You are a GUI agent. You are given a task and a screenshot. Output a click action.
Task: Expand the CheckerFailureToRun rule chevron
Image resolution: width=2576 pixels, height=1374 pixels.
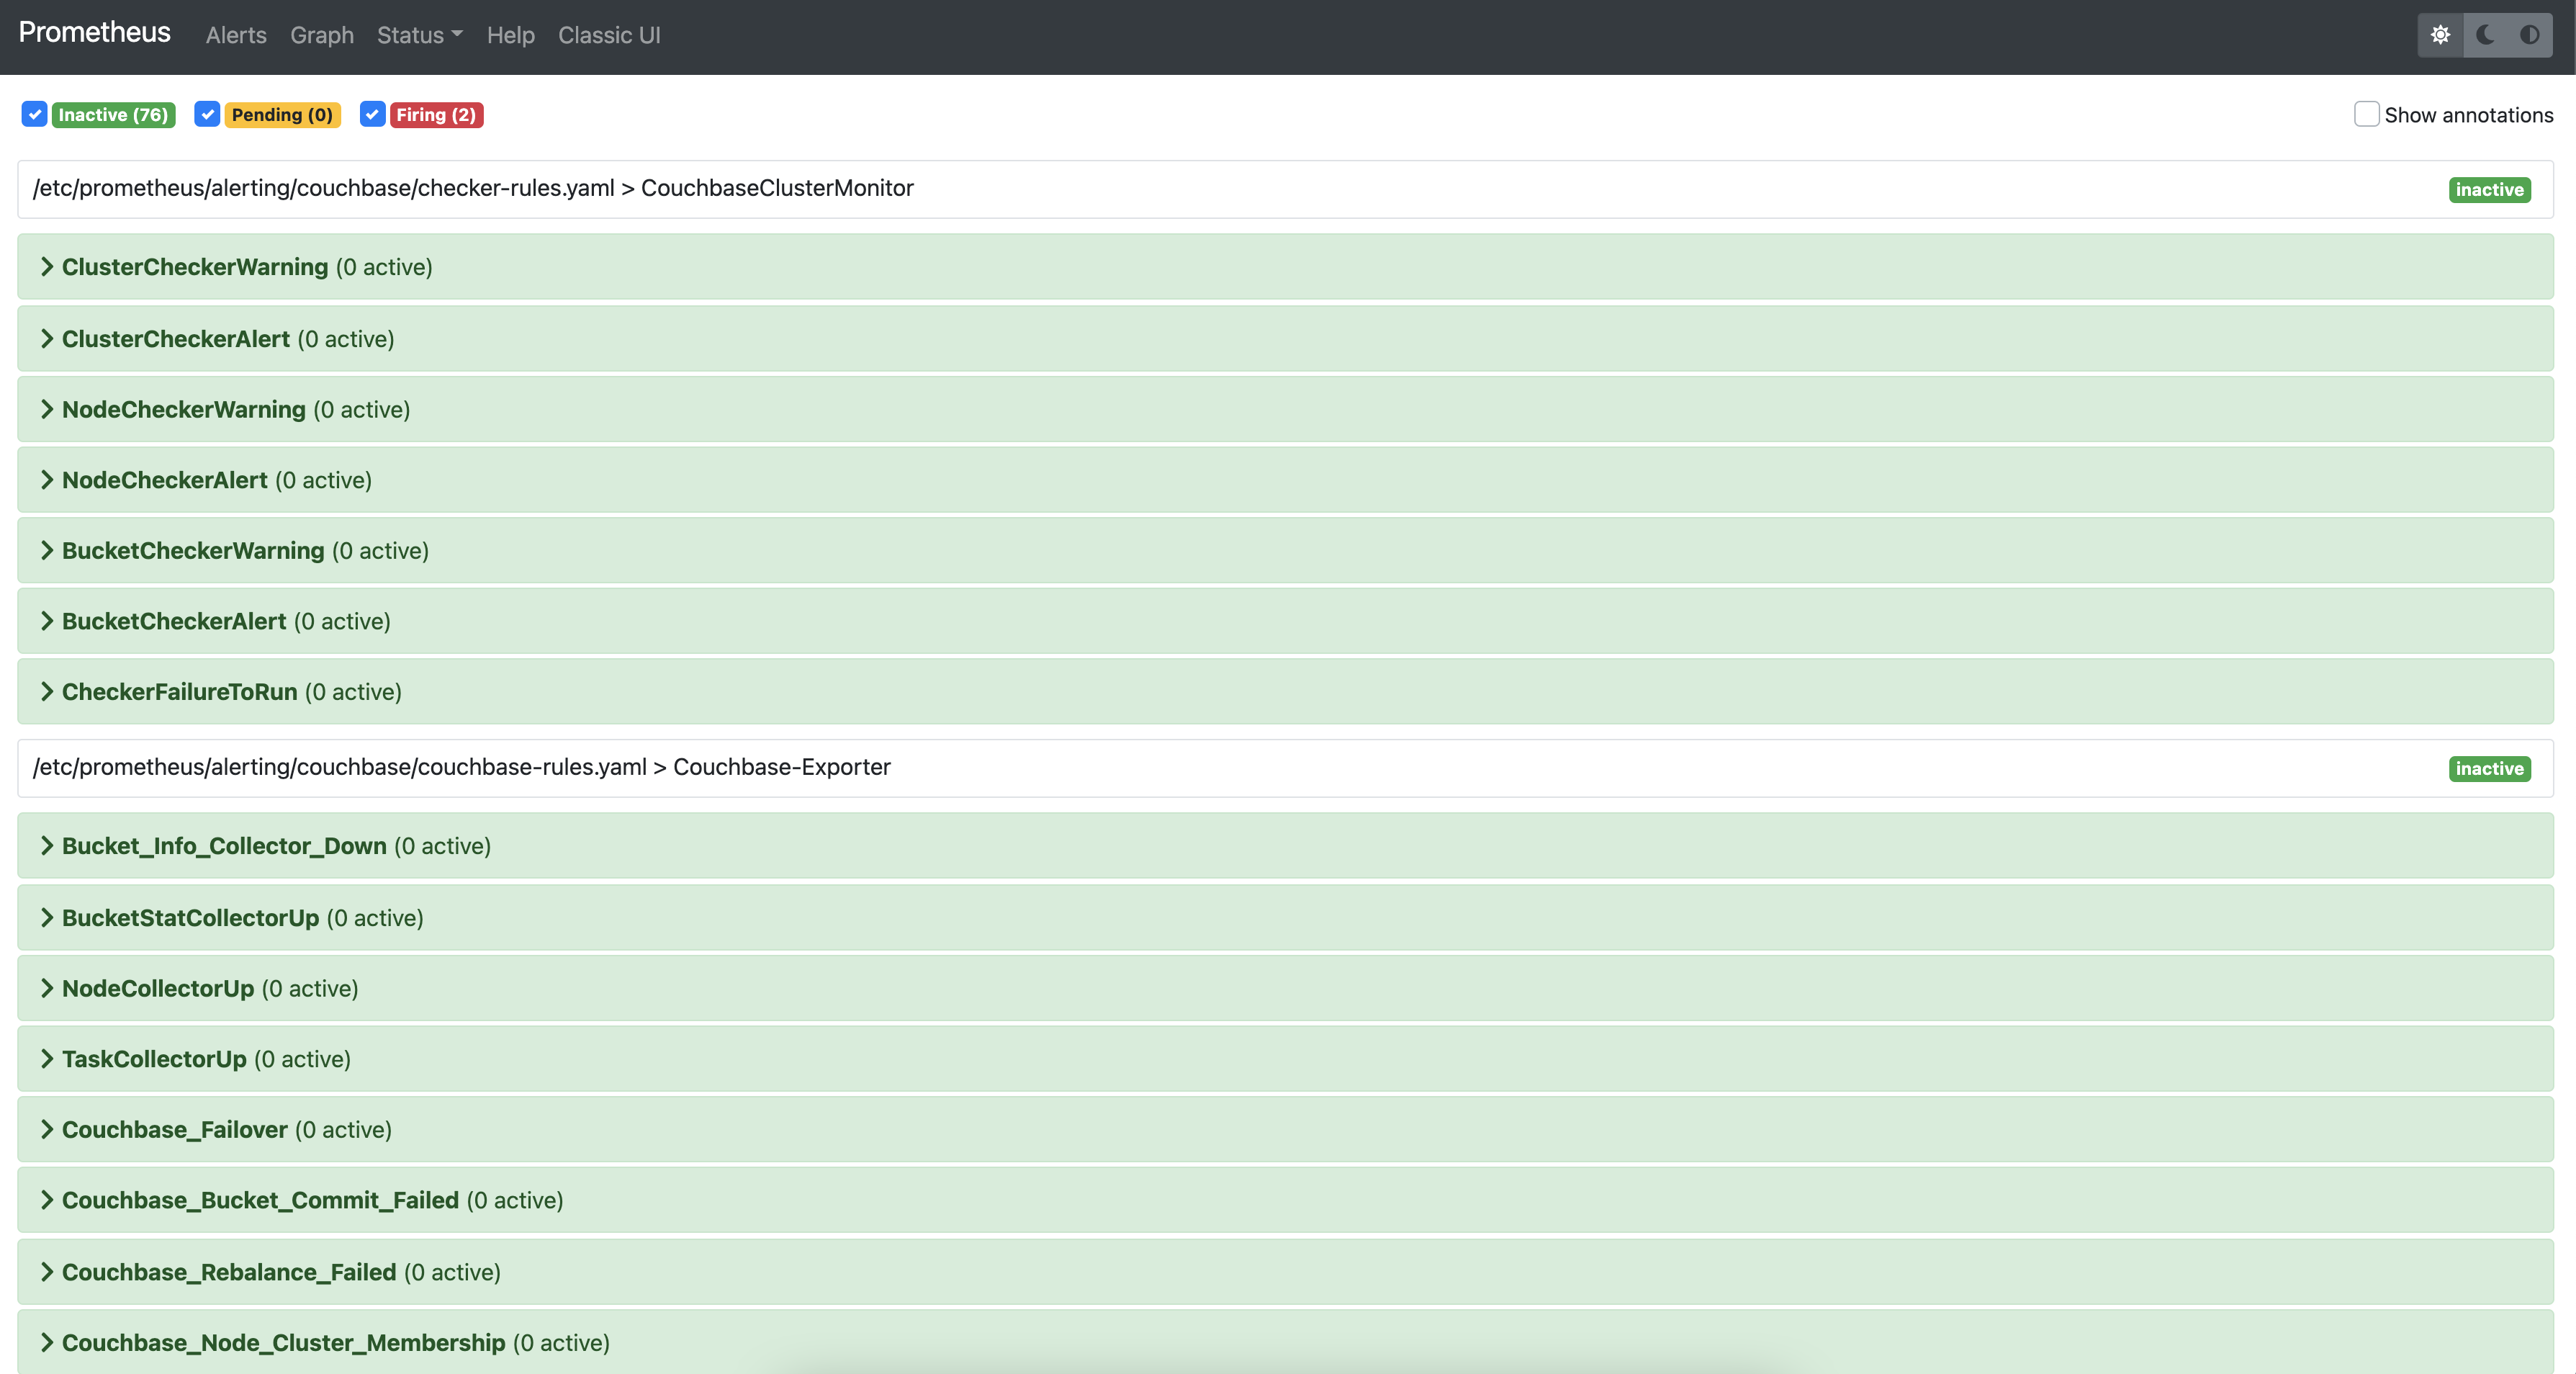coord(47,692)
